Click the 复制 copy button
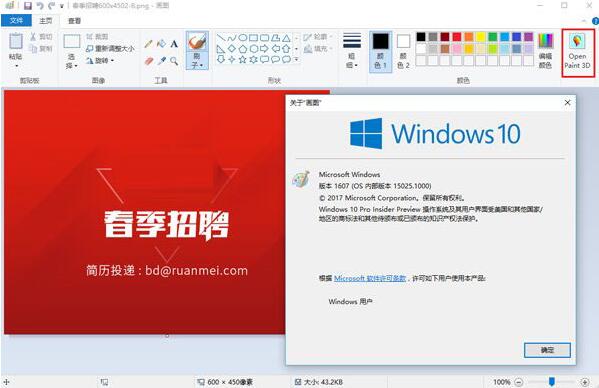This screenshot has height=388, width=599. coord(41,48)
